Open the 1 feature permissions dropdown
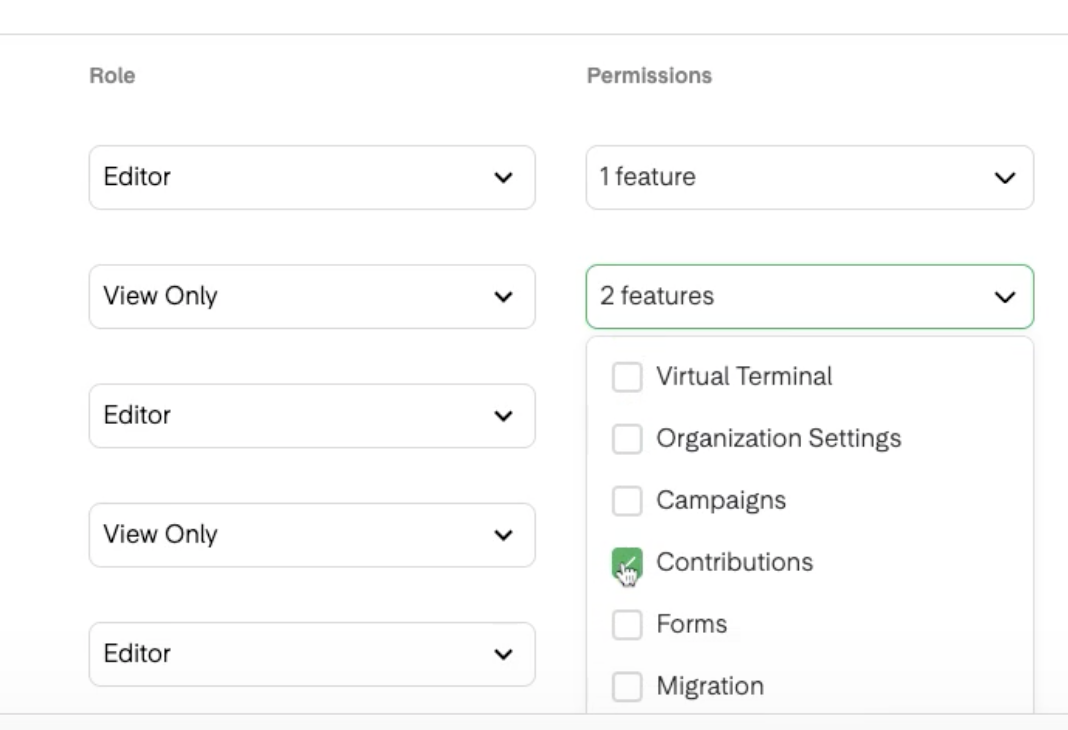The width and height of the screenshot is (1068, 730). pyautogui.click(x=809, y=177)
